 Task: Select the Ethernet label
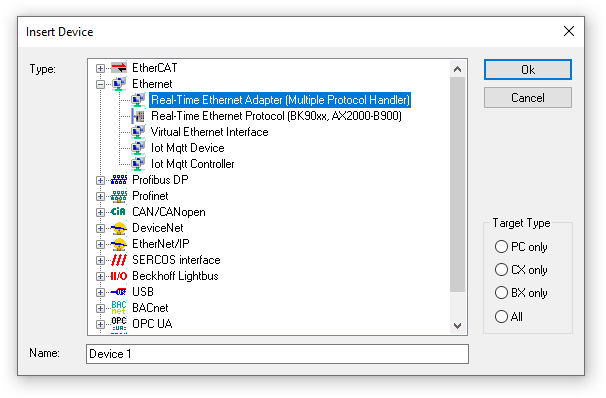pyautogui.click(x=152, y=84)
